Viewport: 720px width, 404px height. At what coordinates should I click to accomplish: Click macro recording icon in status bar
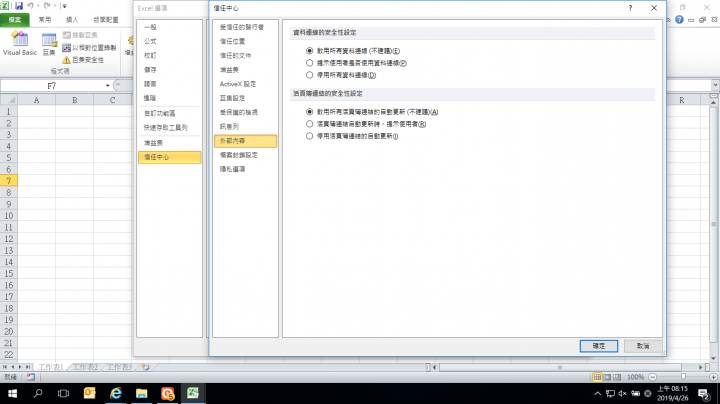point(31,377)
